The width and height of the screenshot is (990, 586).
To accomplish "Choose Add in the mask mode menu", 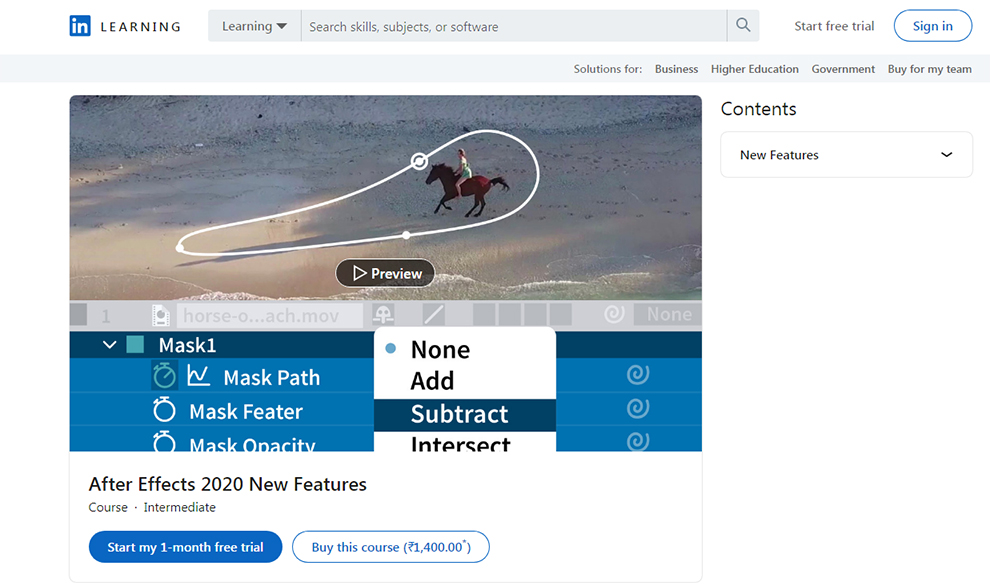I will (432, 381).
